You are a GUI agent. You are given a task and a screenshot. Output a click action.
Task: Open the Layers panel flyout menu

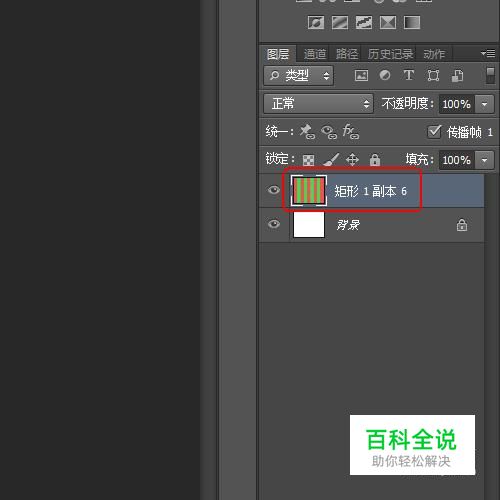pos(488,53)
